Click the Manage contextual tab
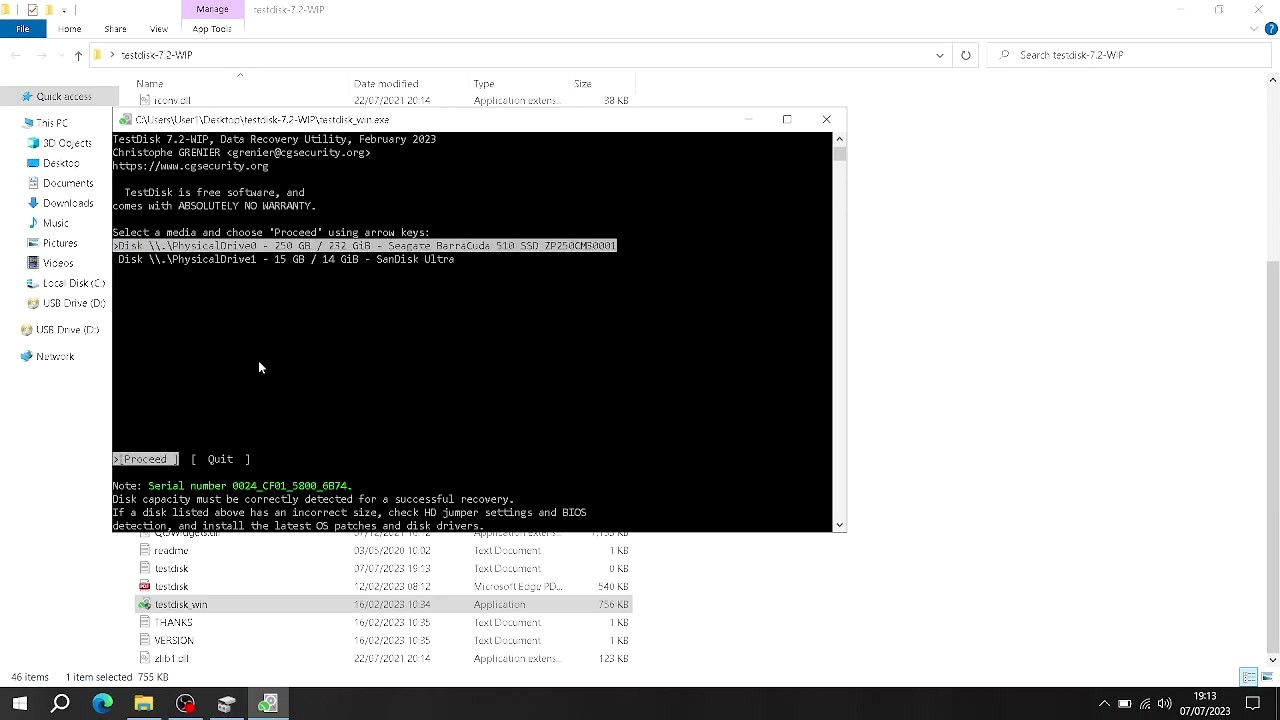The image size is (1280, 720). [212, 9]
